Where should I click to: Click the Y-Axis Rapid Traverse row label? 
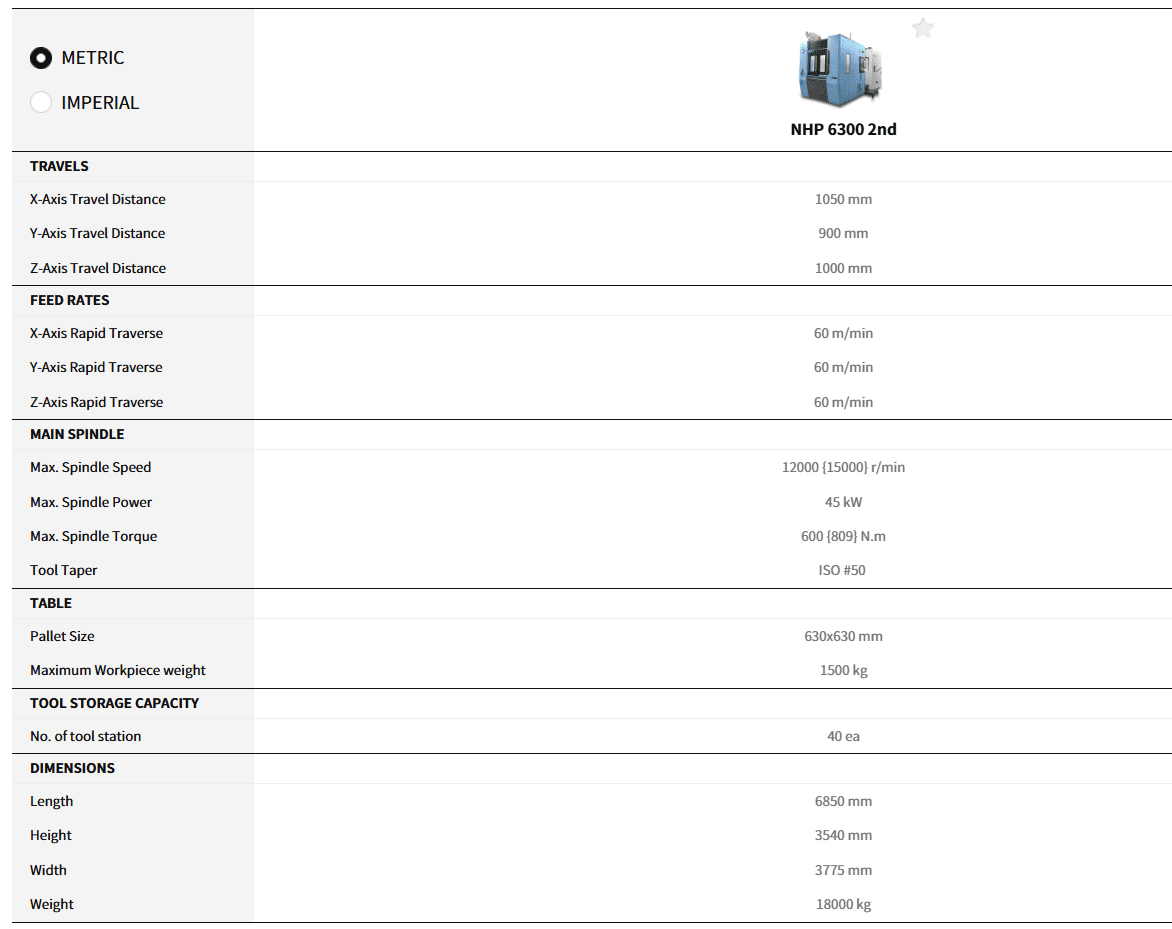coord(96,367)
